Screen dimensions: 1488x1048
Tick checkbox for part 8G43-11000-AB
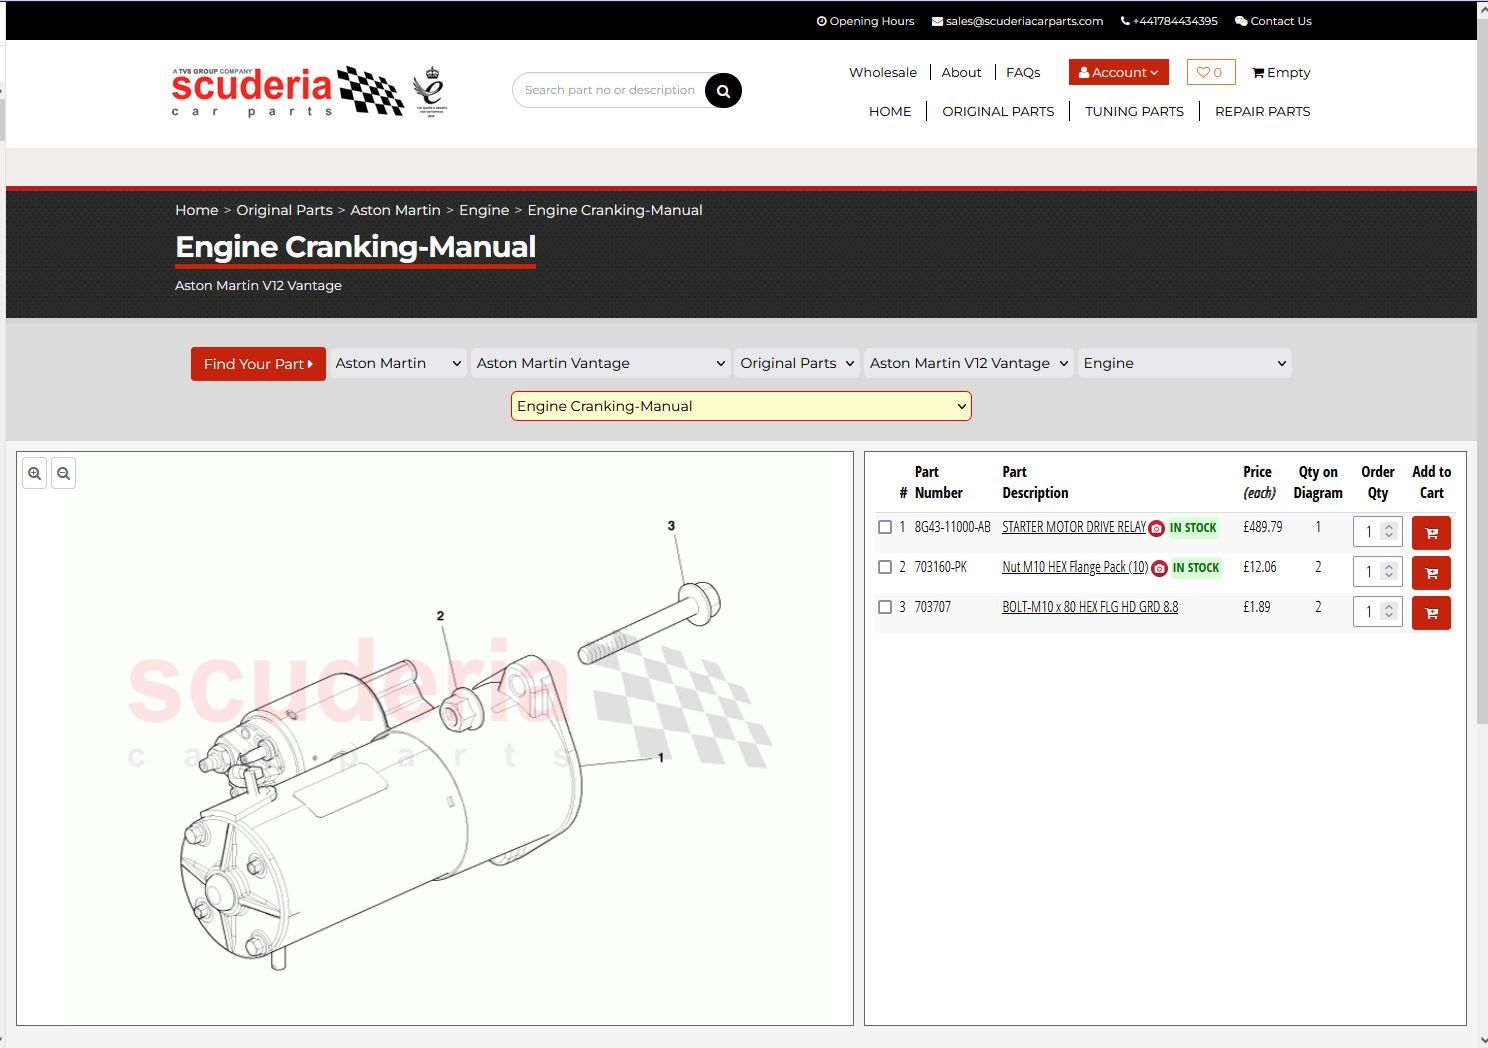885,527
